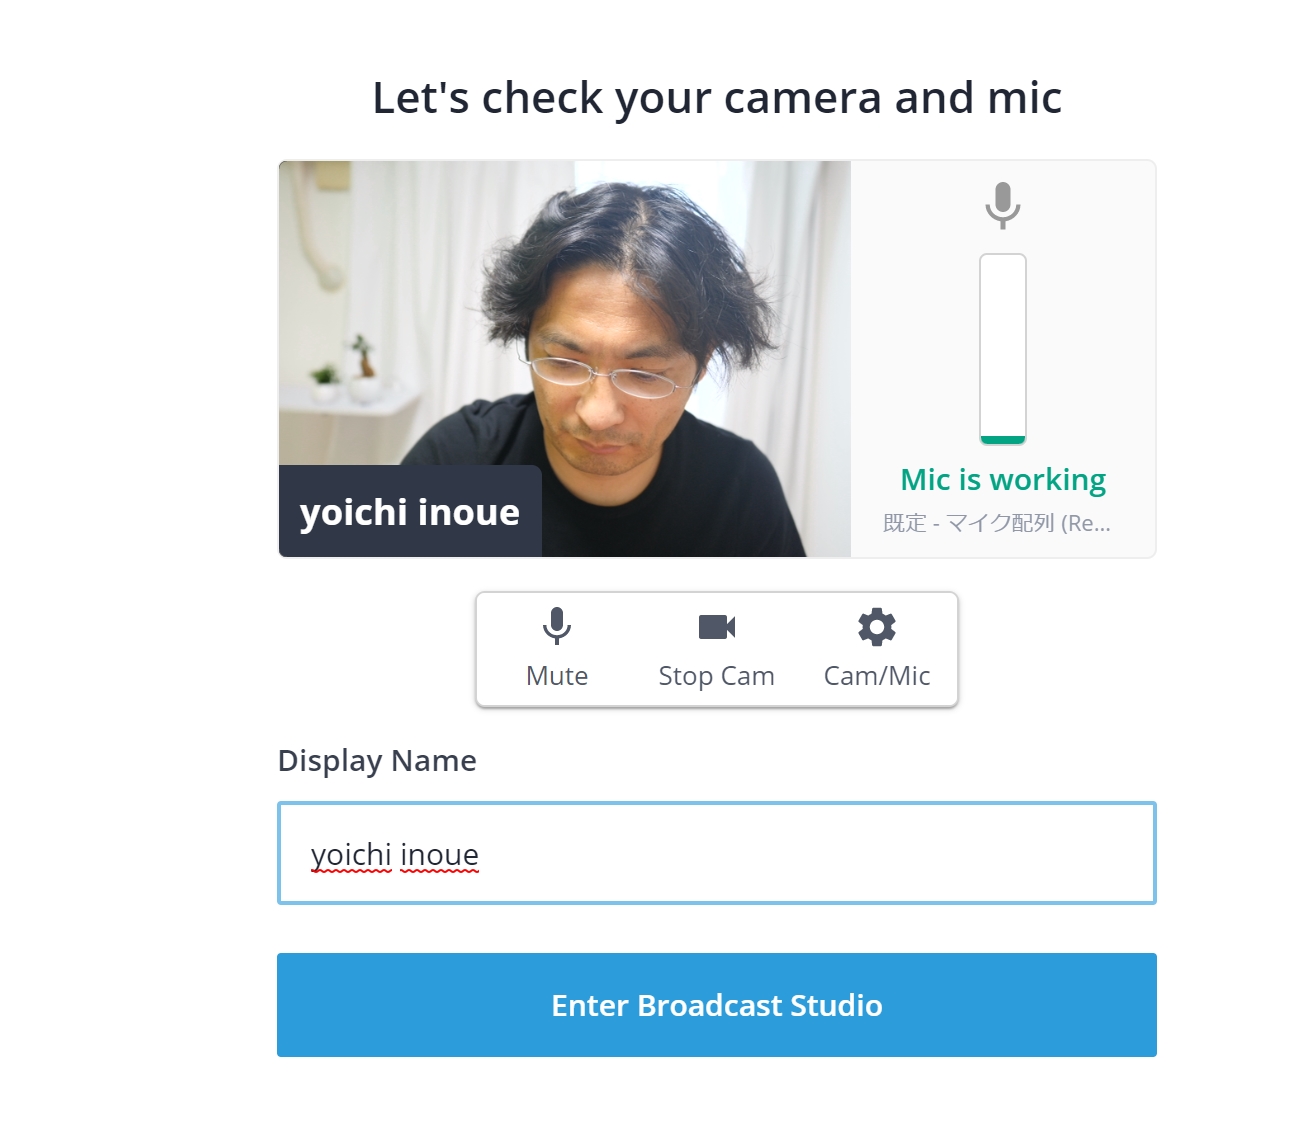Image resolution: width=1309 pixels, height=1144 pixels.
Task: Click the gray microphone icon above level meter
Action: 1003,205
